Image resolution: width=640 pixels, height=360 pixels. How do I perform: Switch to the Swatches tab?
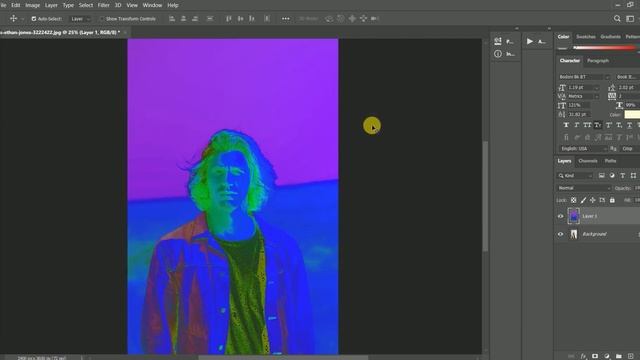586,37
